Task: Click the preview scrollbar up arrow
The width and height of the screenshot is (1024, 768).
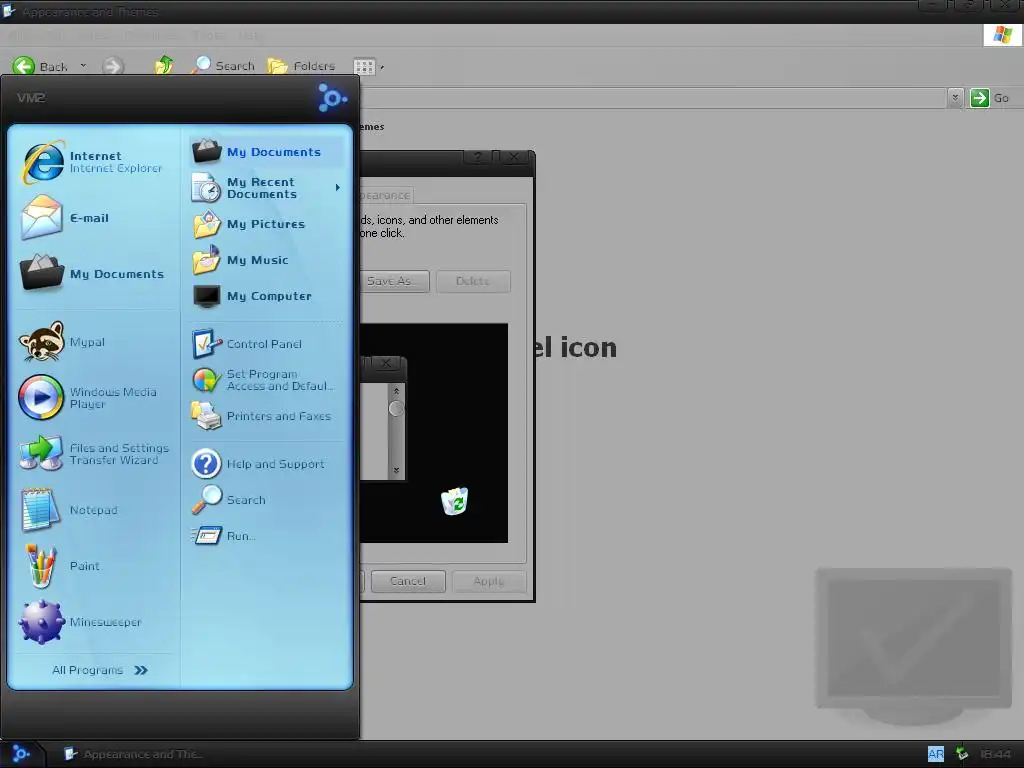Action: click(x=396, y=391)
